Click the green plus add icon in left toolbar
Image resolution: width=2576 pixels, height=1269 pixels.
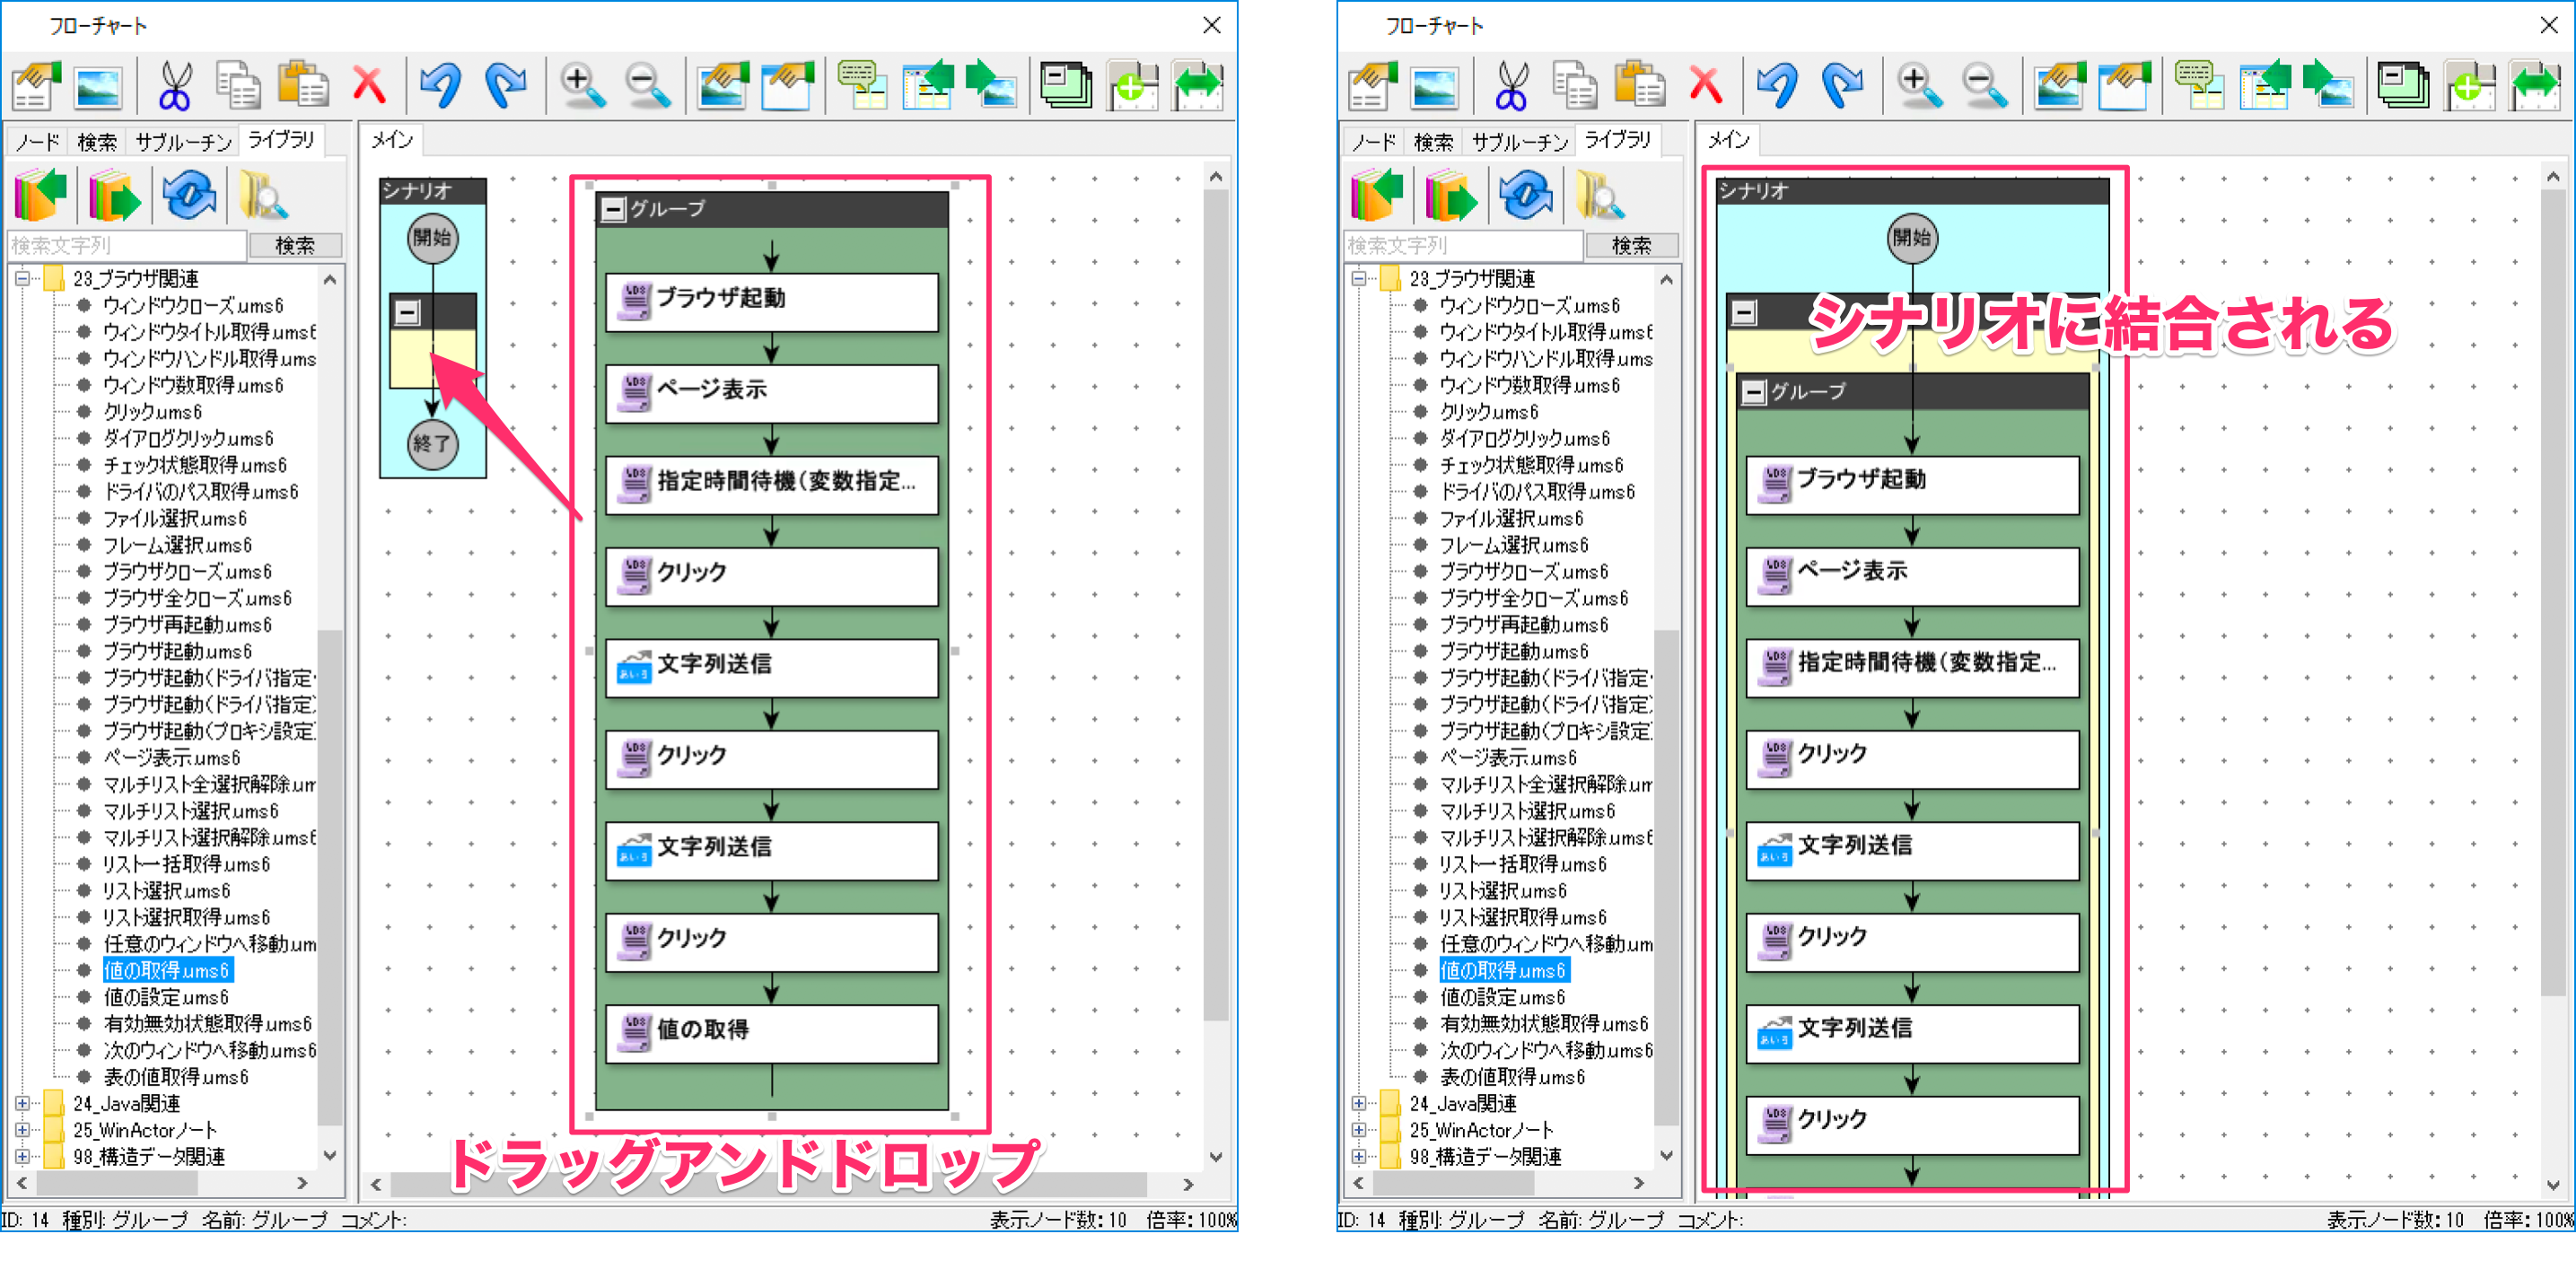pos(1132,86)
